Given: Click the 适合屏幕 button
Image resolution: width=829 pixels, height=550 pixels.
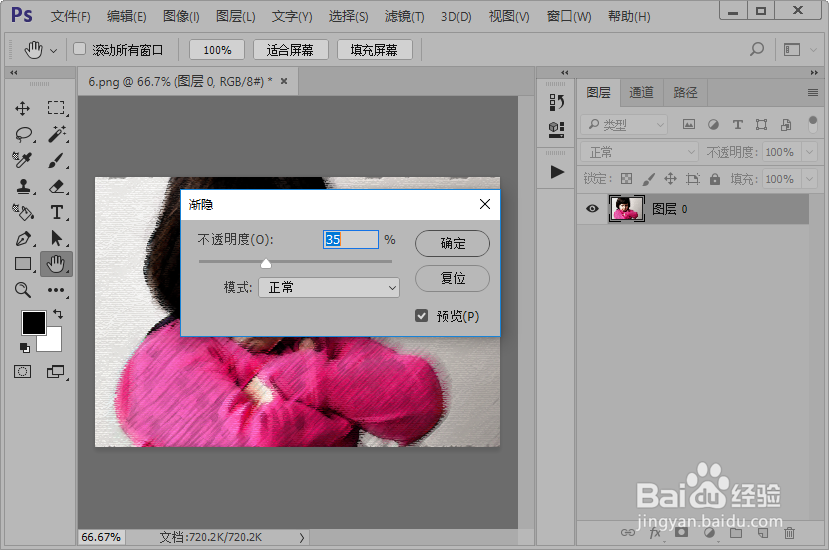Looking at the screenshot, I should tap(290, 50).
